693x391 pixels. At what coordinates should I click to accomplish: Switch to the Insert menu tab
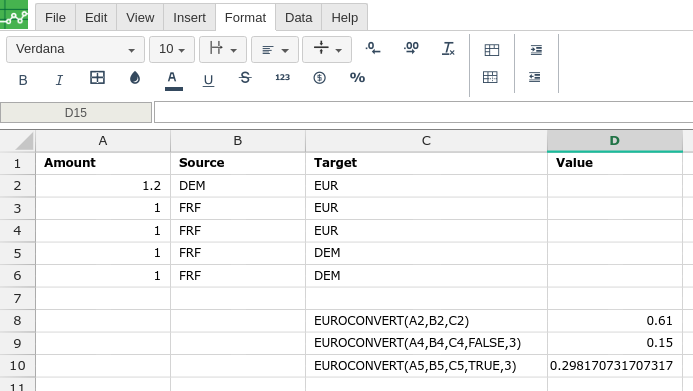tap(189, 18)
